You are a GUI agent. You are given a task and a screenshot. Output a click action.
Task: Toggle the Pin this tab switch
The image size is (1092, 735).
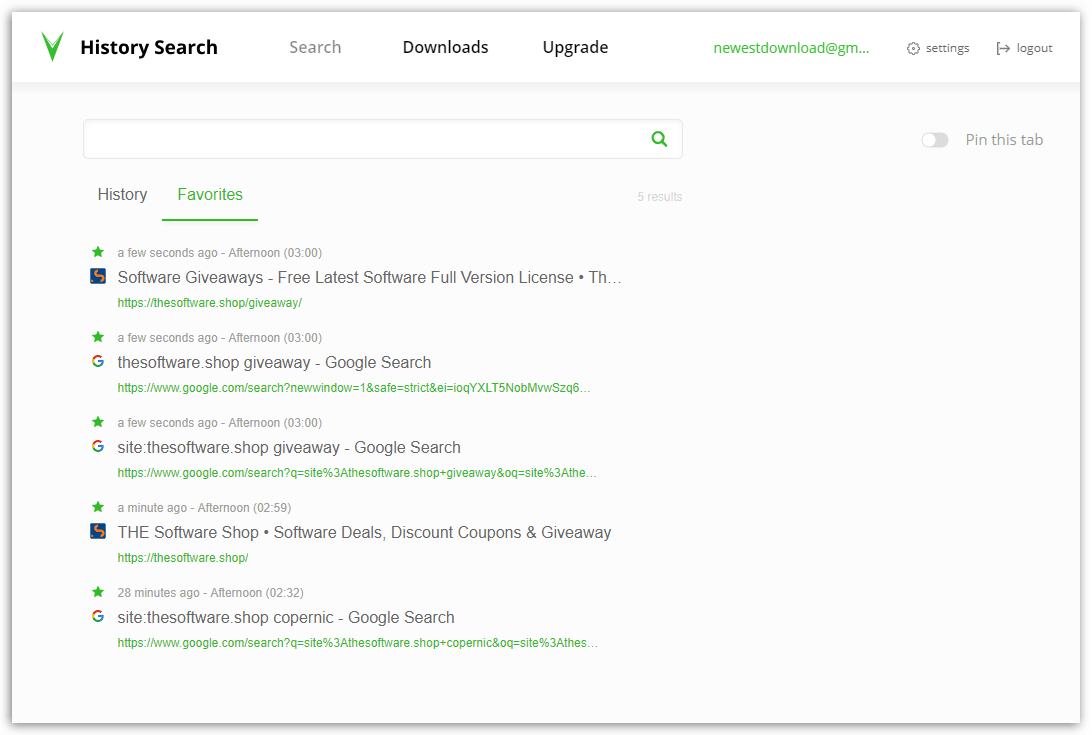pyautogui.click(x=934, y=140)
